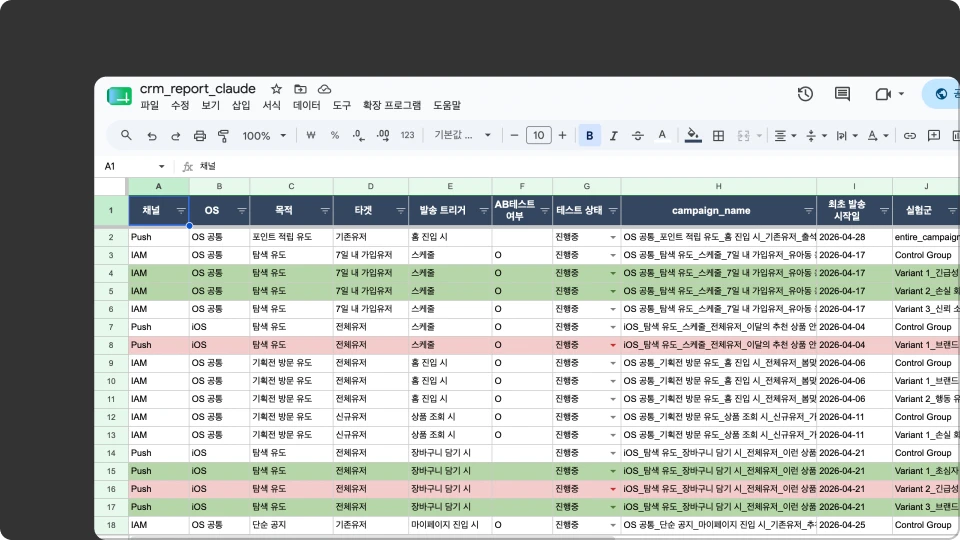Toggle strikethrough formatting button

click(637, 136)
